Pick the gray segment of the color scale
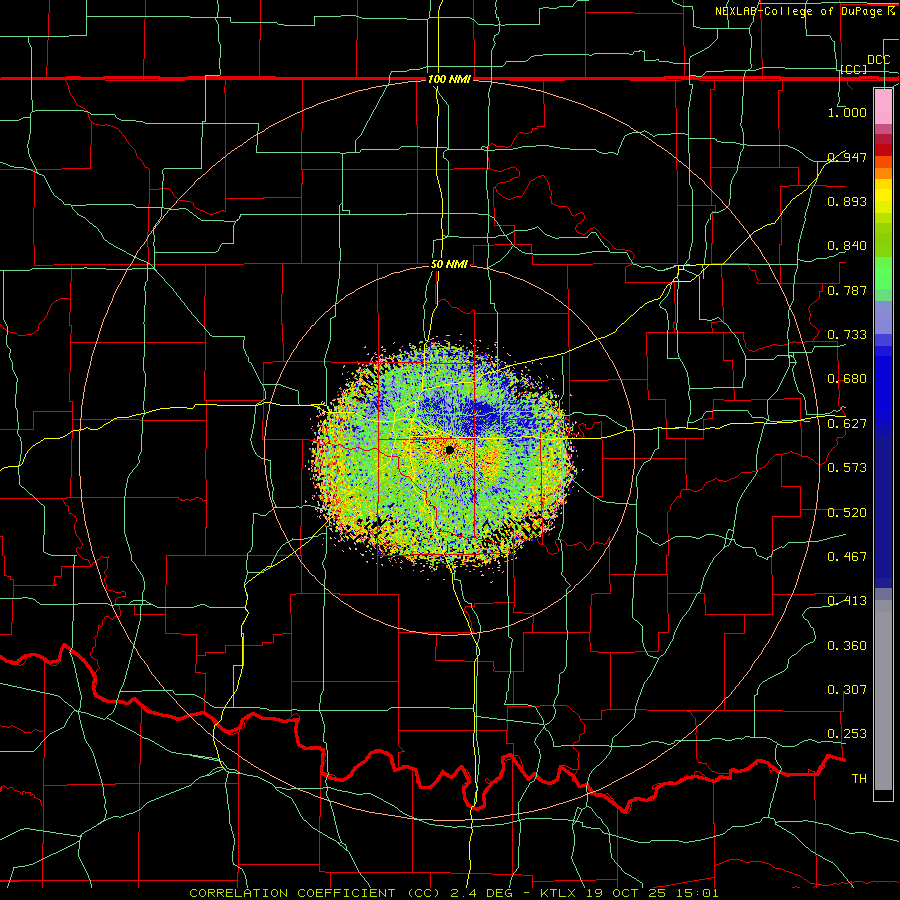The height and width of the screenshot is (900, 900). [x=883, y=695]
